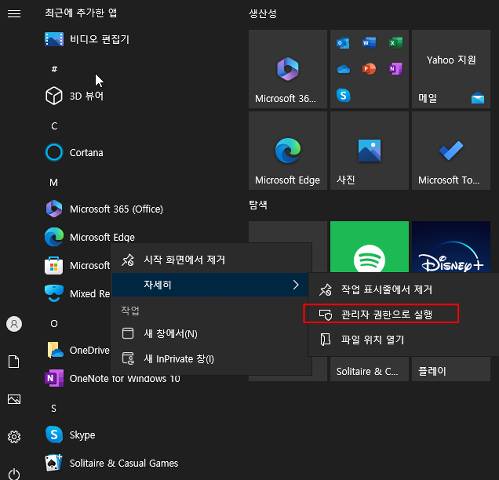Click the Power button icon
The width and height of the screenshot is (499, 480).
(x=14, y=474)
